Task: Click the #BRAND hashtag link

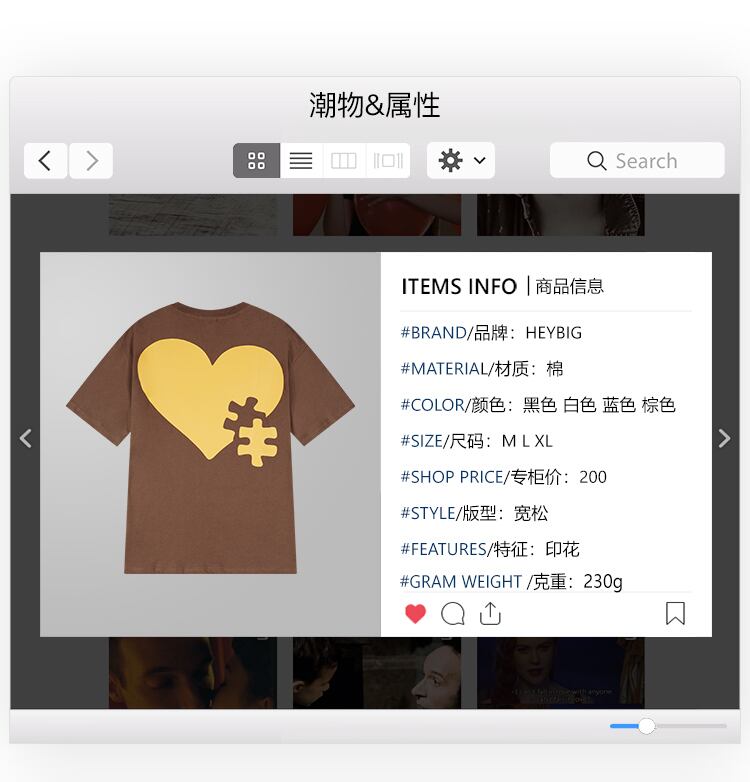Action: point(433,333)
